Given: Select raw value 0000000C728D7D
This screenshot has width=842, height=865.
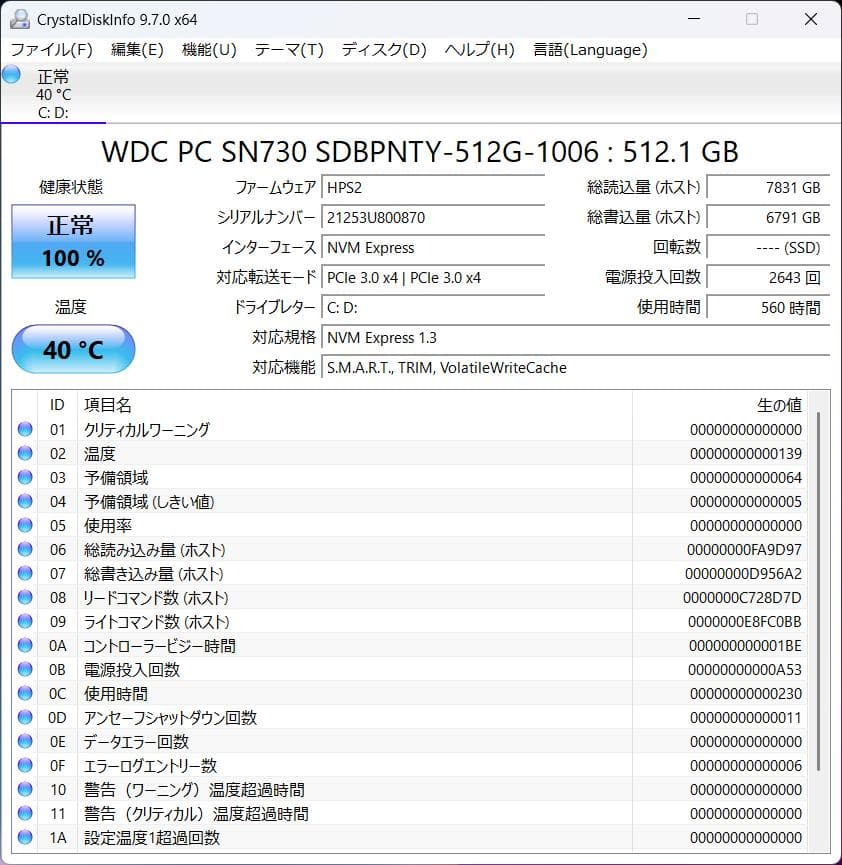Looking at the screenshot, I should click(x=742, y=597).
